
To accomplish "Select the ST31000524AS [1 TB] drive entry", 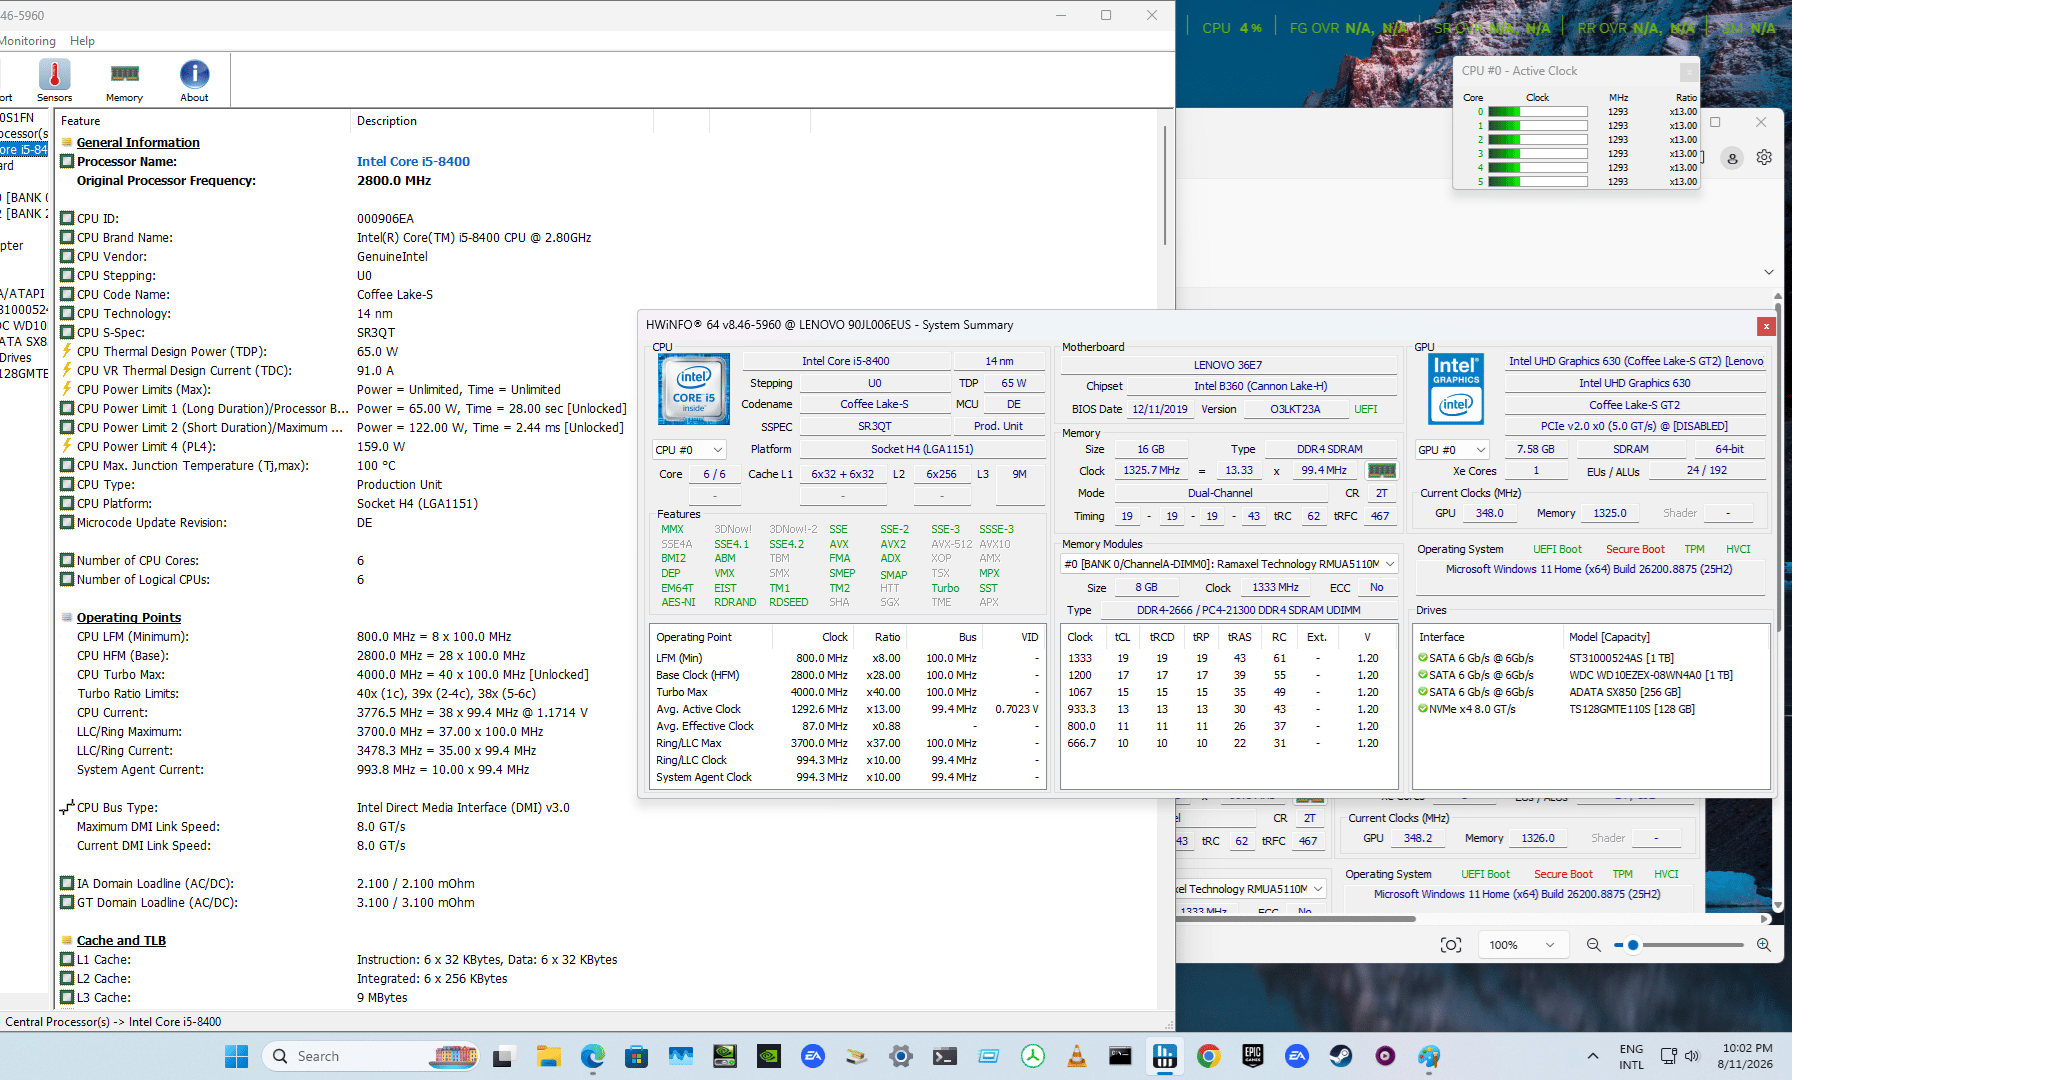I will tap(1590, 658).
